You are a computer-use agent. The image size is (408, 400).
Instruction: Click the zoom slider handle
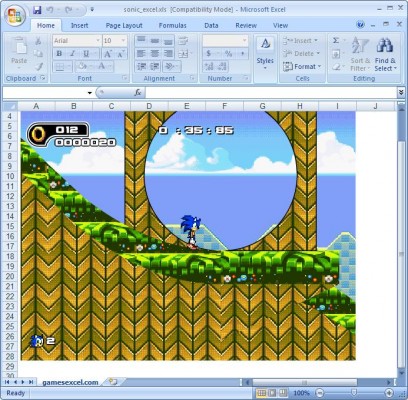[354, 393]
